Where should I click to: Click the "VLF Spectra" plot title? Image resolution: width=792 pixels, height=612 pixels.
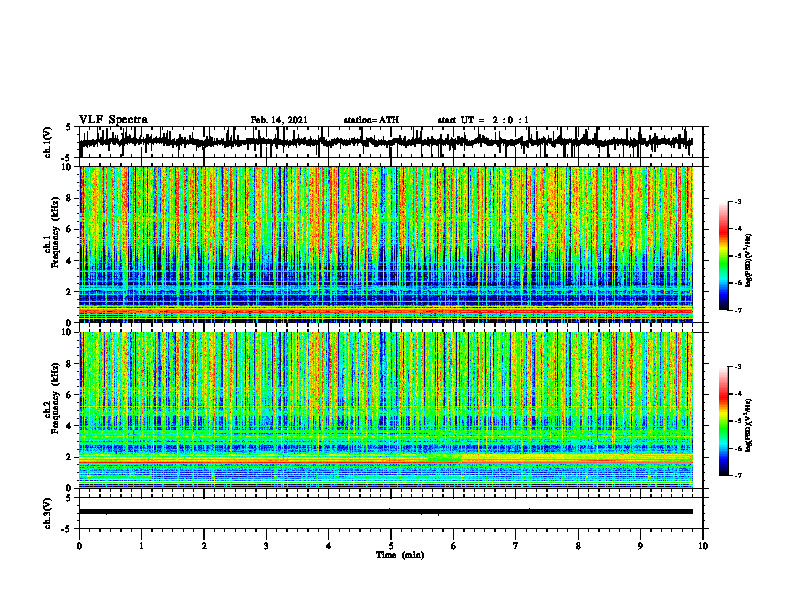click(x=113, y=120)
